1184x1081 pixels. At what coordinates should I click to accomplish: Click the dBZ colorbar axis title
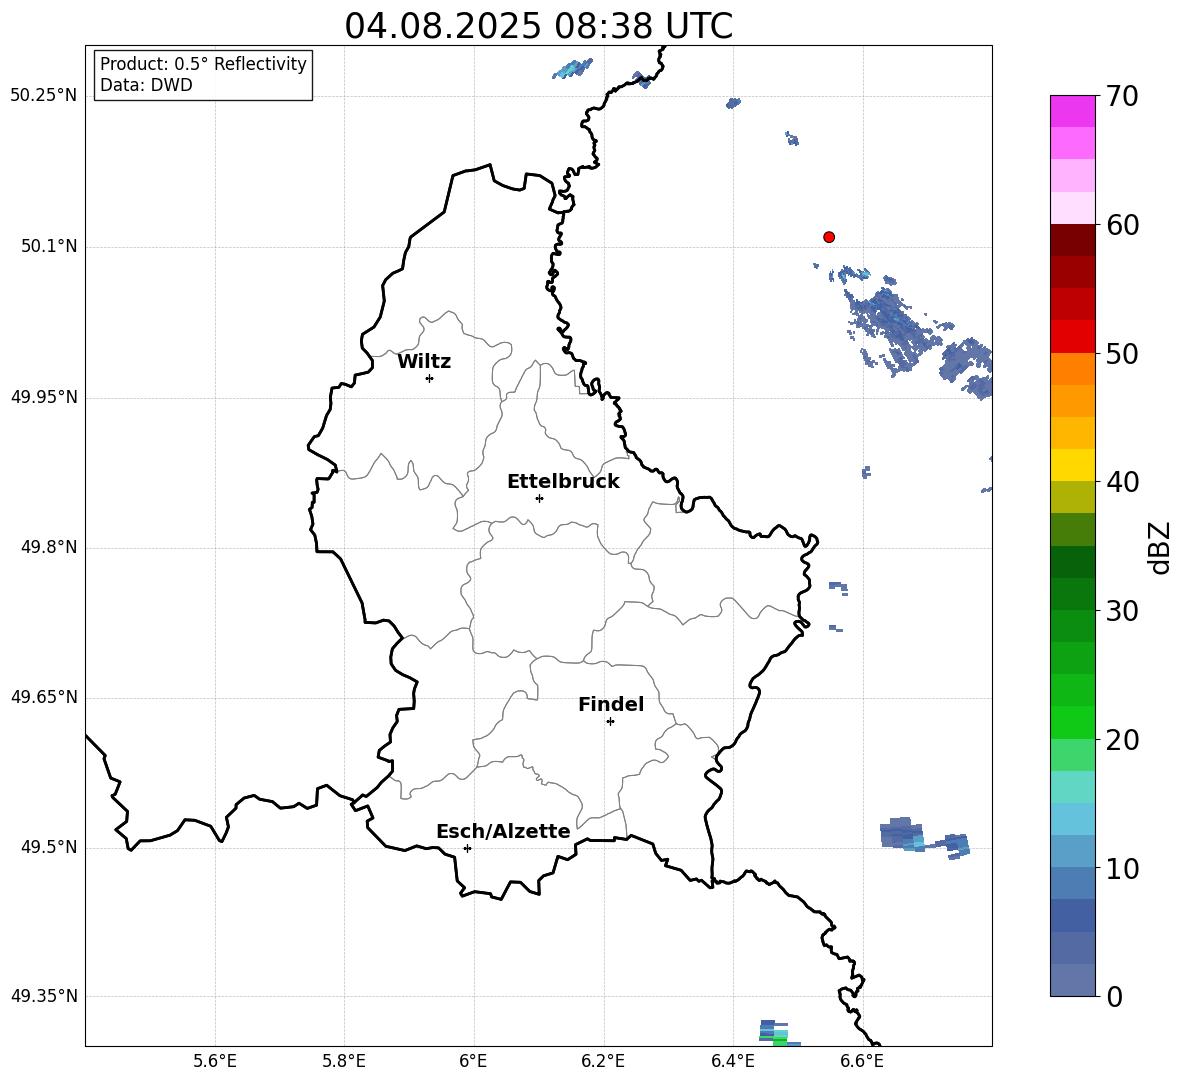coord(1161,547)
